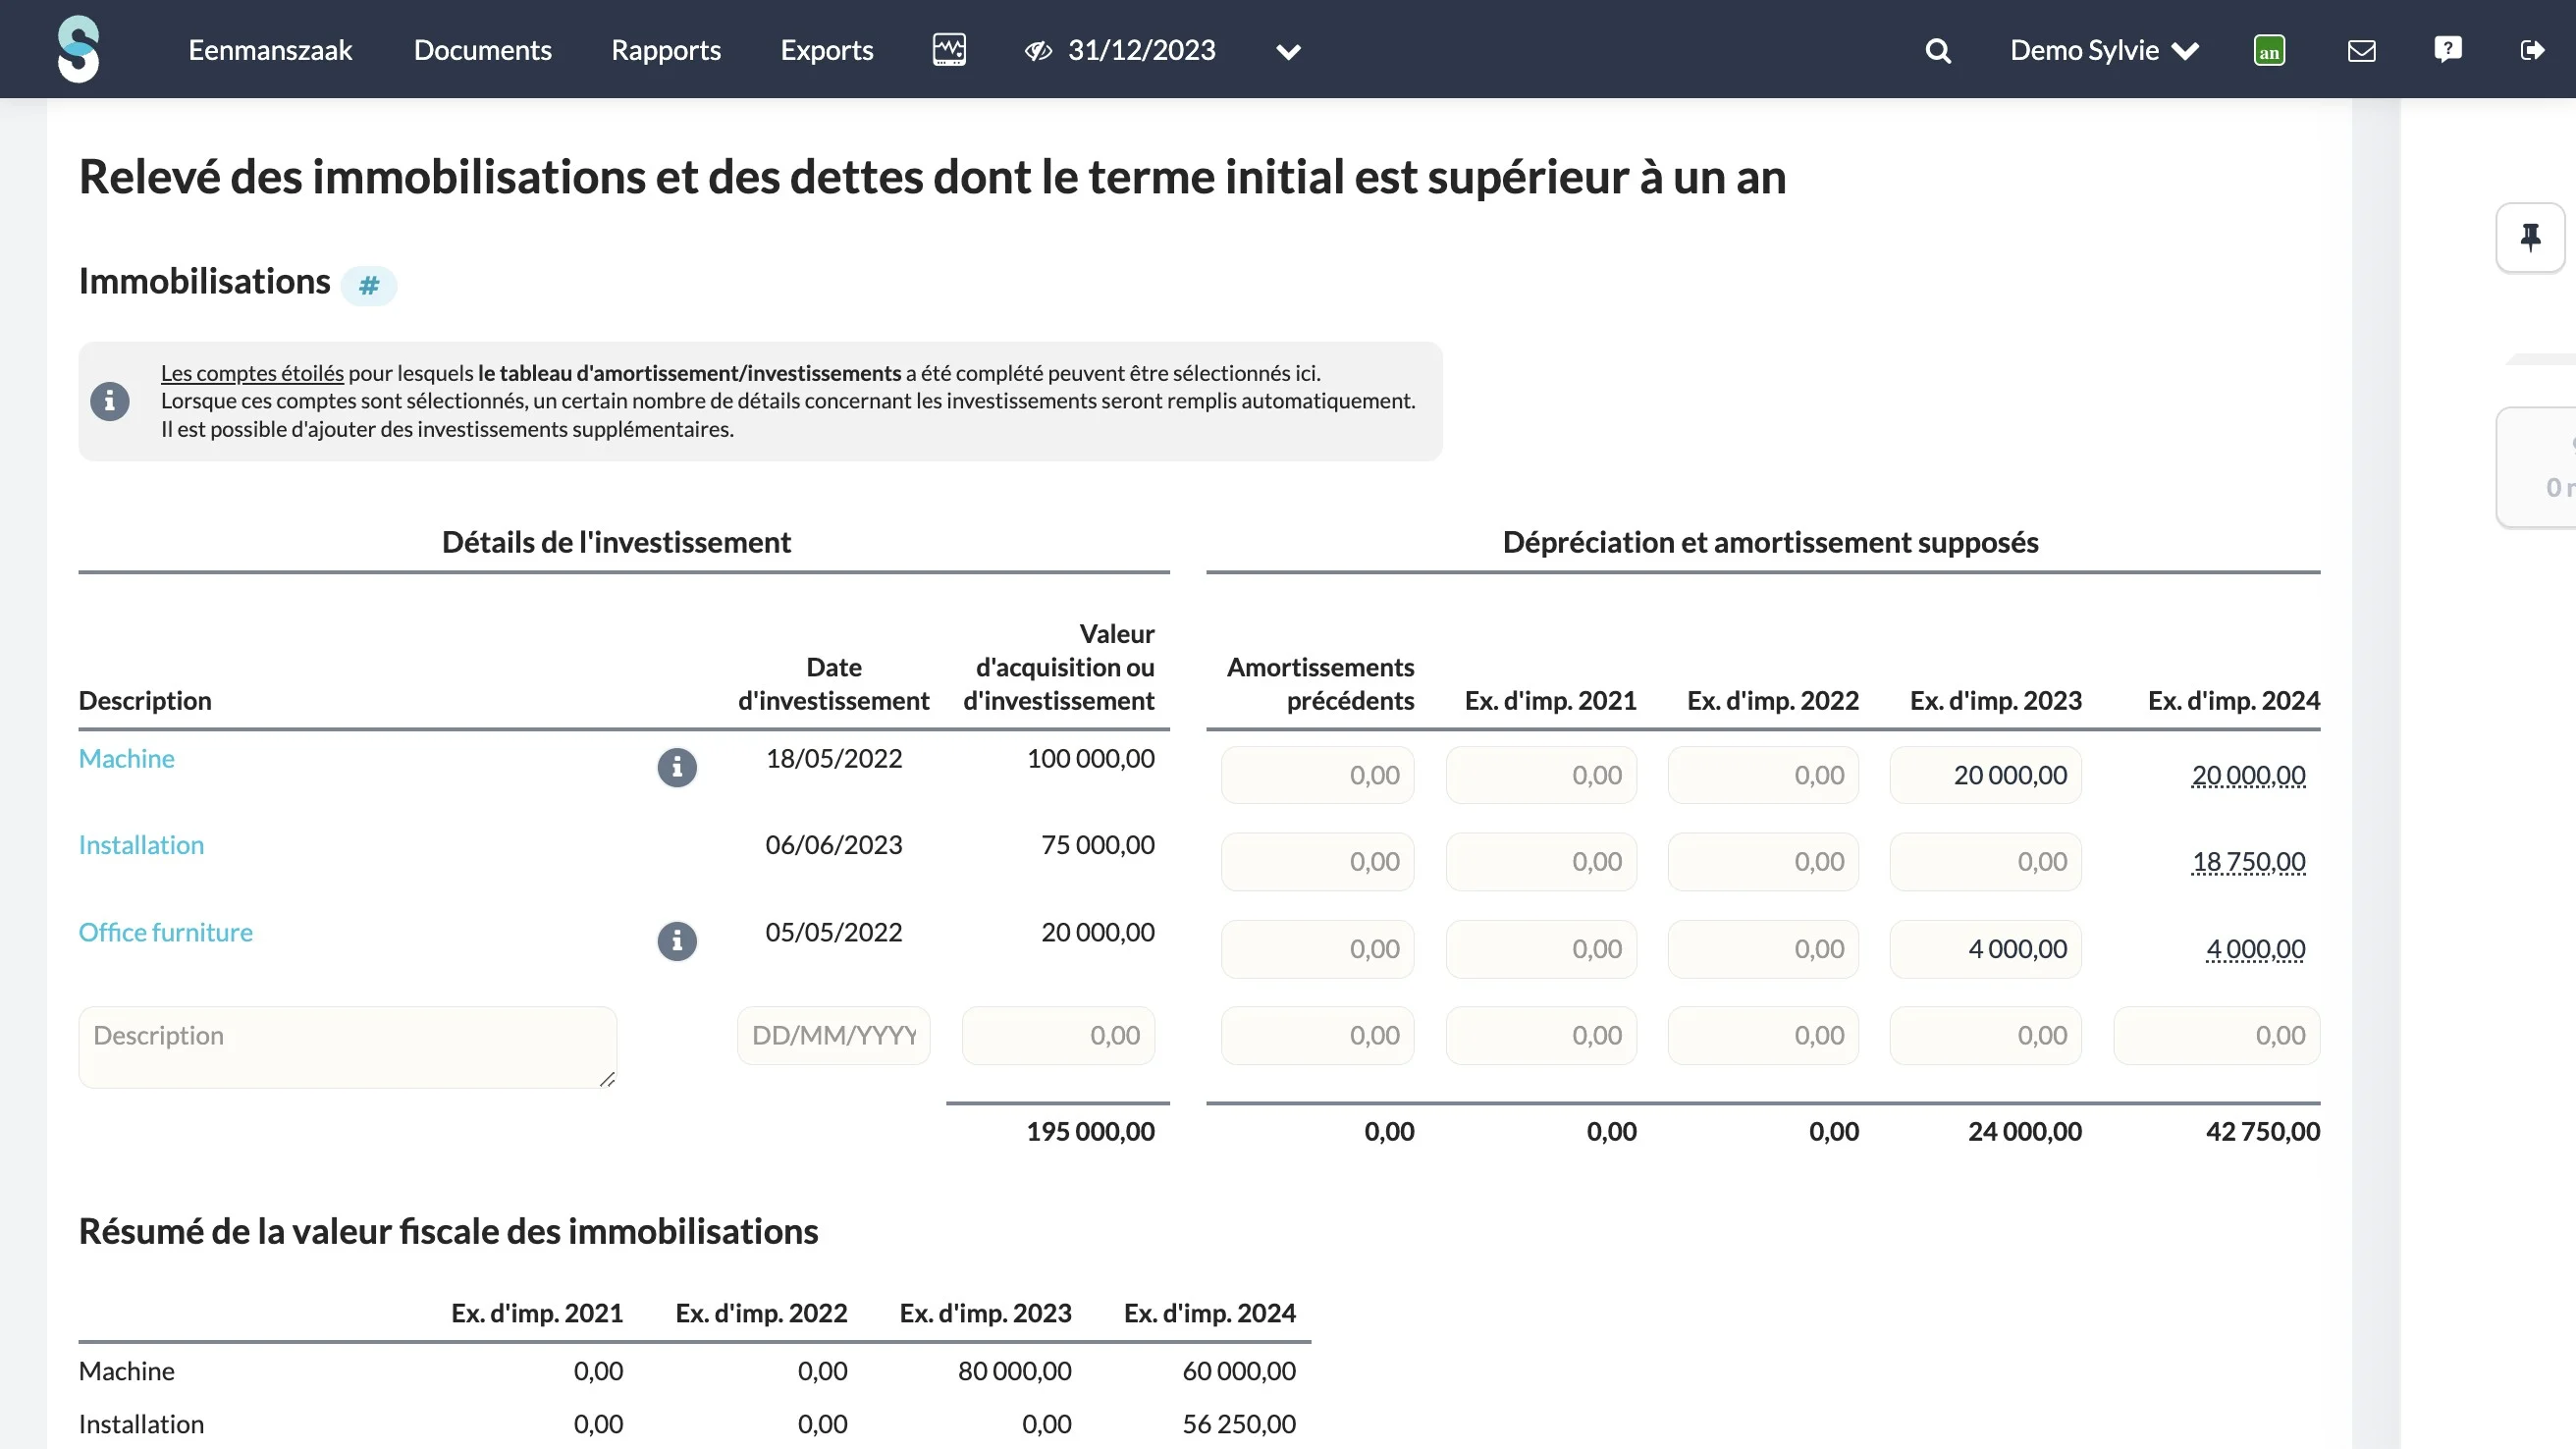Click Installation's Ex. d'imp. 2022 field
This screenshot has height=1449, width=2576.
(x=1763, y=862)
